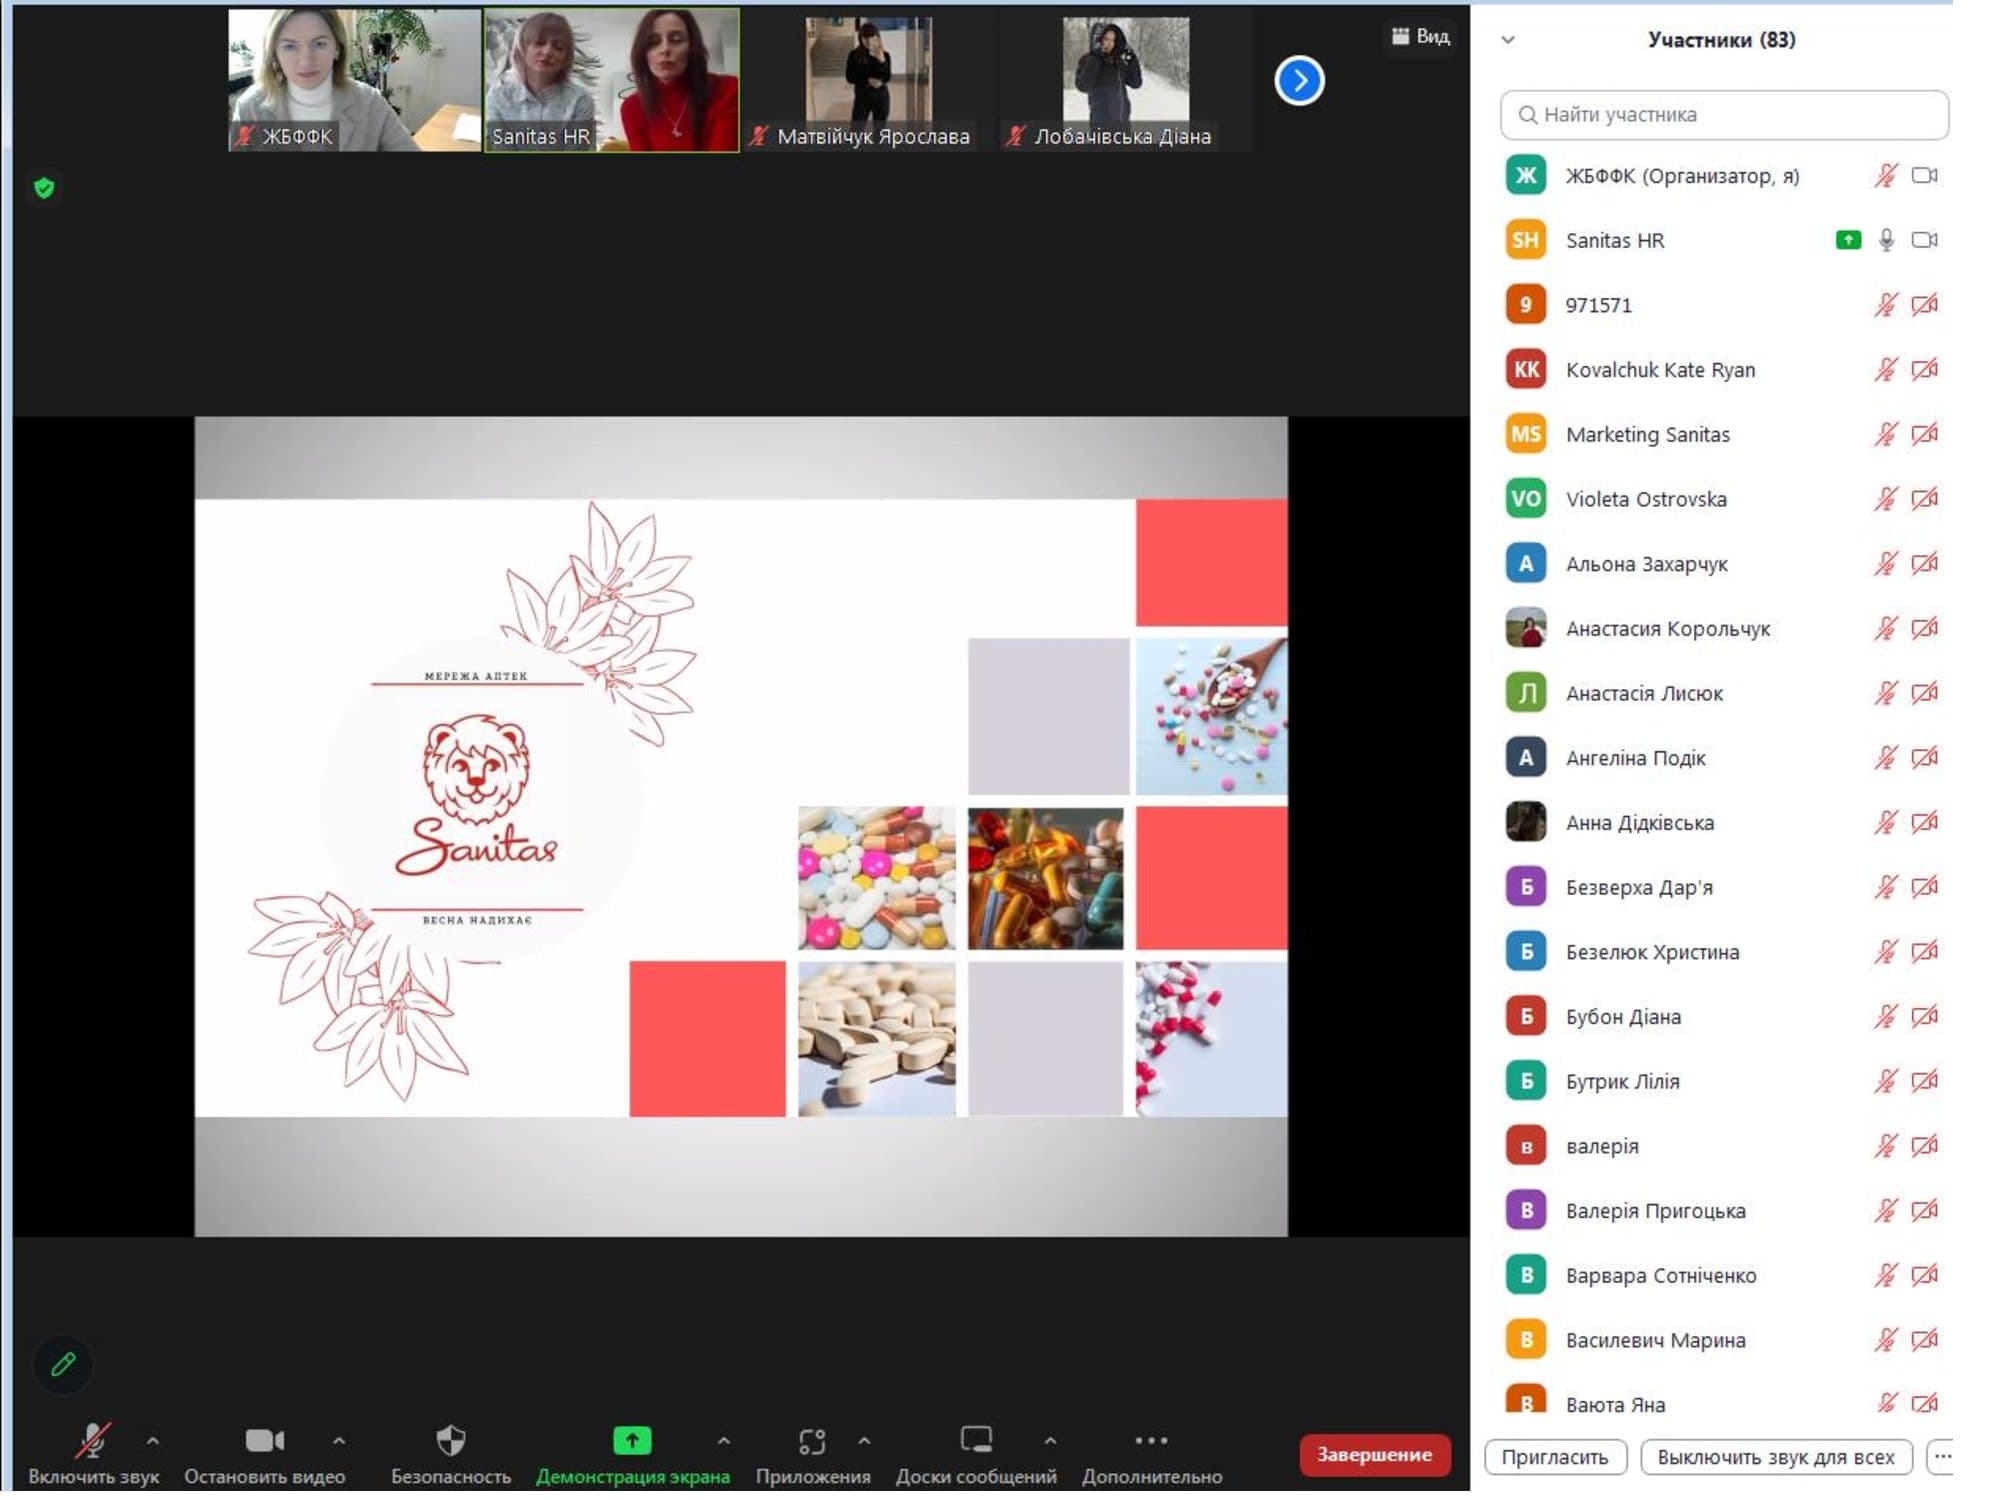
Task: Select Ваюта Яна participant name
Action: (1616, 1405)
